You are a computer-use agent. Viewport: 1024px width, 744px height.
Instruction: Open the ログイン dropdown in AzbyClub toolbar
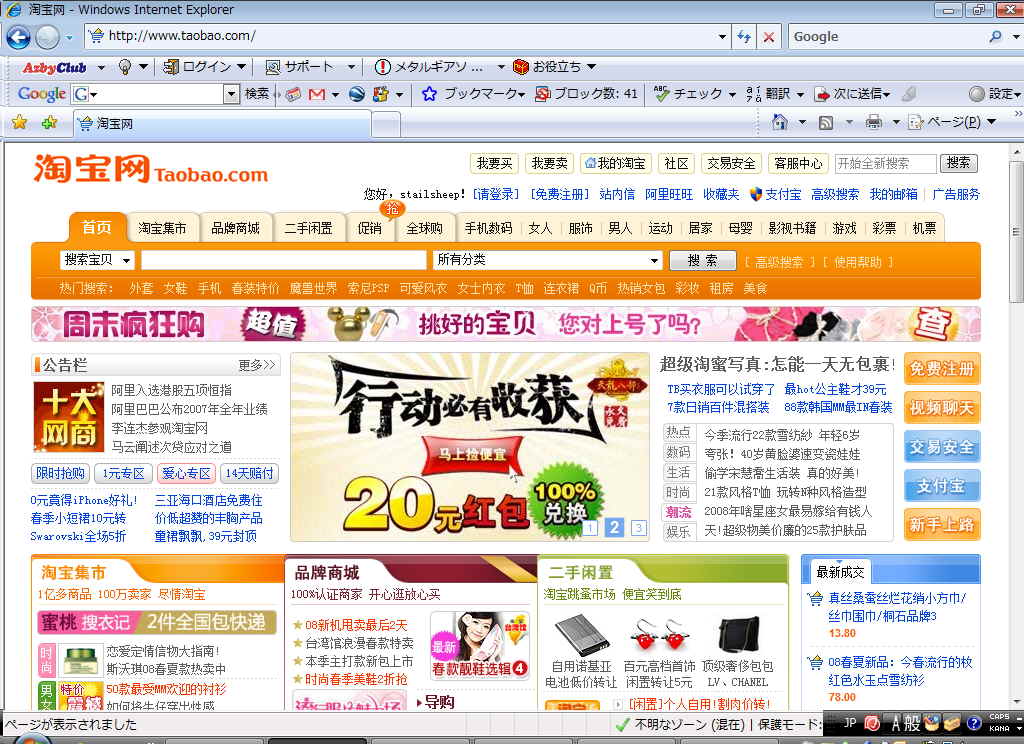(x=241, y=67)
